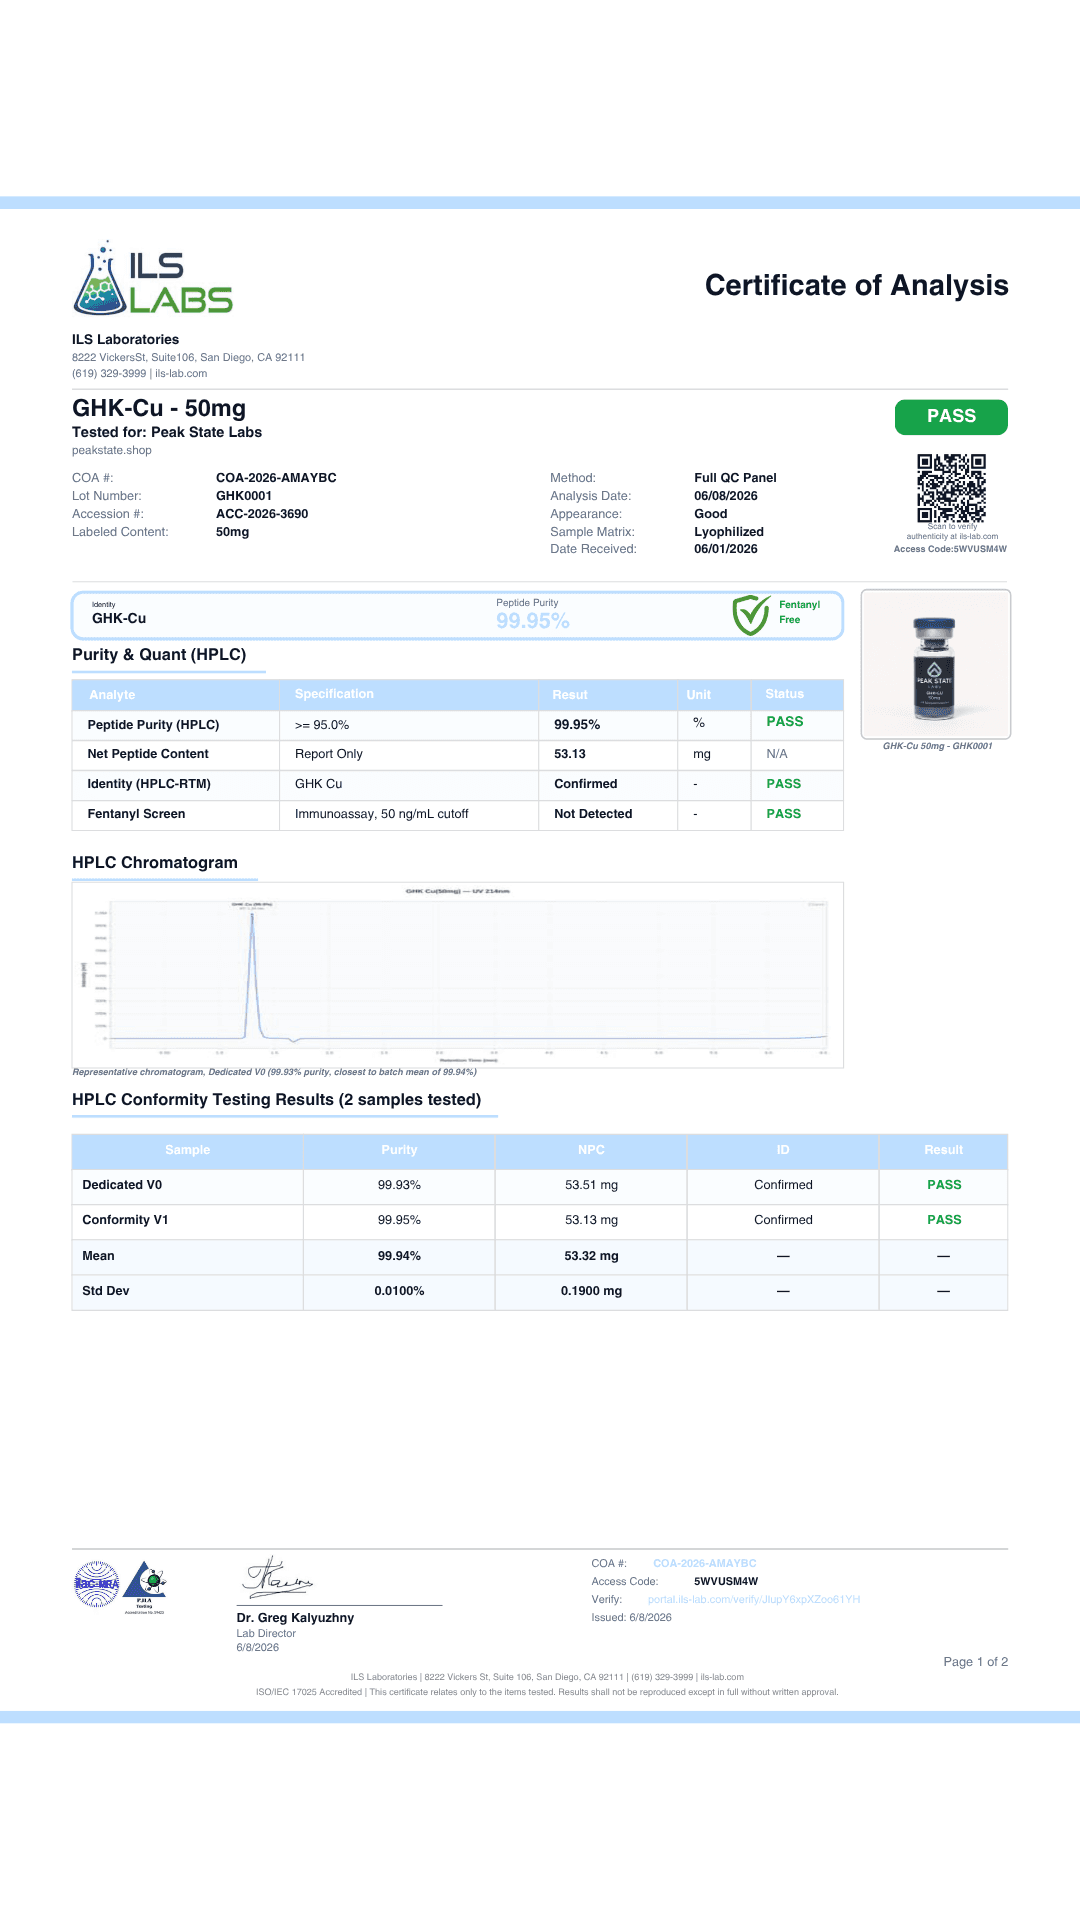Image resolution: width=1080 pixels, height=1920 pixels.
Task: Select Dr. Greg Kalyuzhny name
Action: (x=295, y=1618)
